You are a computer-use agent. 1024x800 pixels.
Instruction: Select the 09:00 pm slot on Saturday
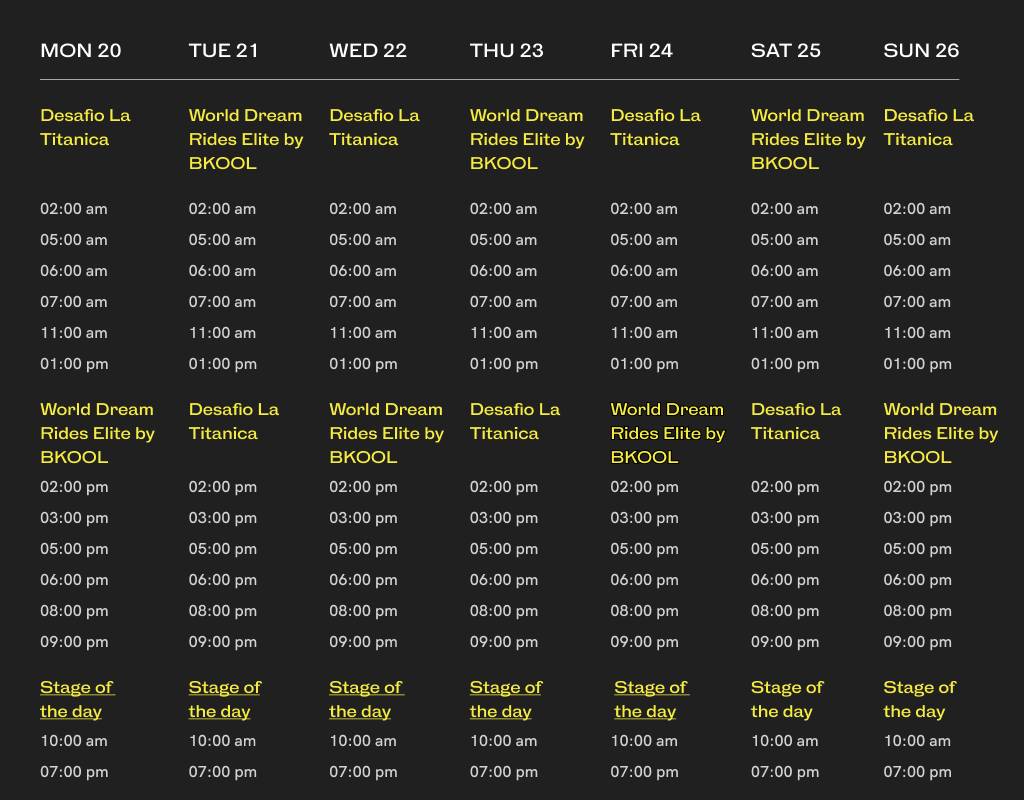785,642
